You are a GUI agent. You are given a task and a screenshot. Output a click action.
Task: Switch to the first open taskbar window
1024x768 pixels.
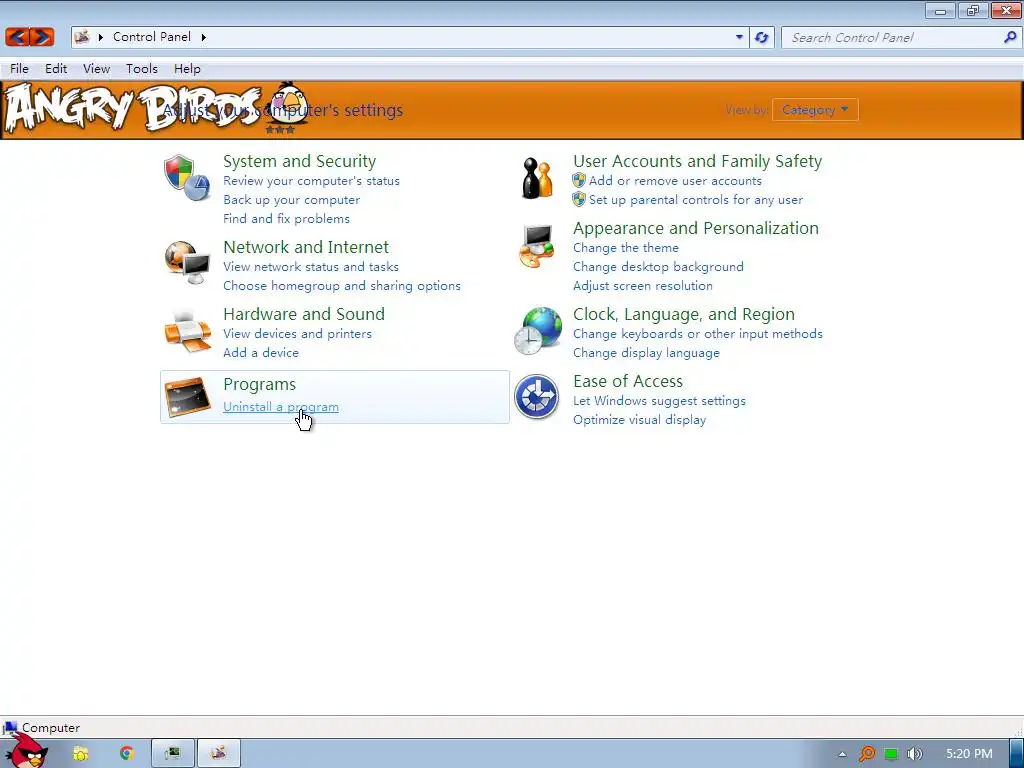[172, 754]
